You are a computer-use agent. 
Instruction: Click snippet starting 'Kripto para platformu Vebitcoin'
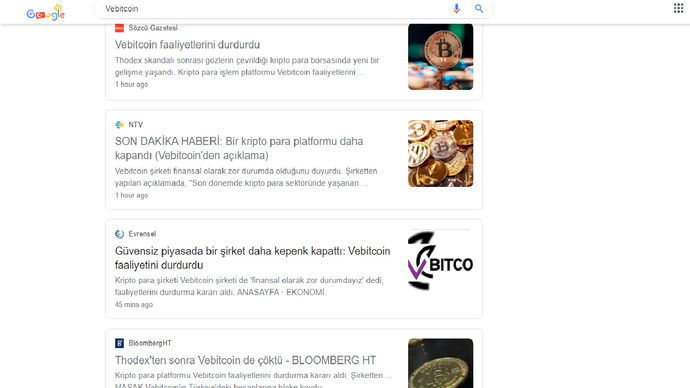pos(253,381)
